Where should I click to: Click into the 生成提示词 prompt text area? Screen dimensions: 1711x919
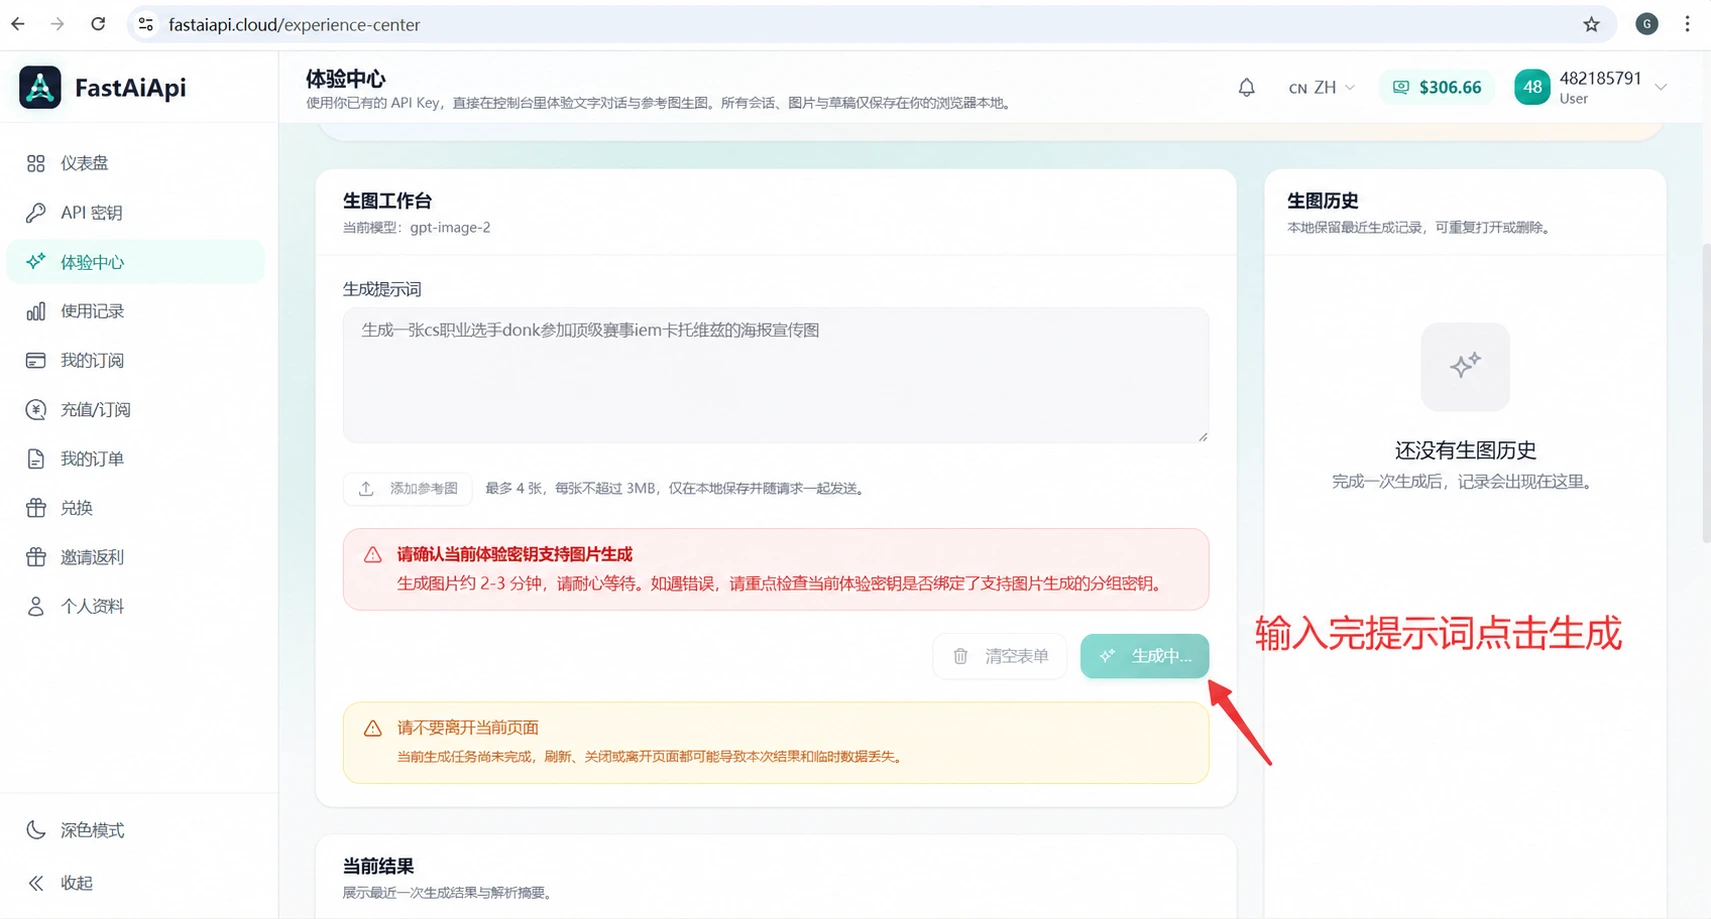(776, 375)
